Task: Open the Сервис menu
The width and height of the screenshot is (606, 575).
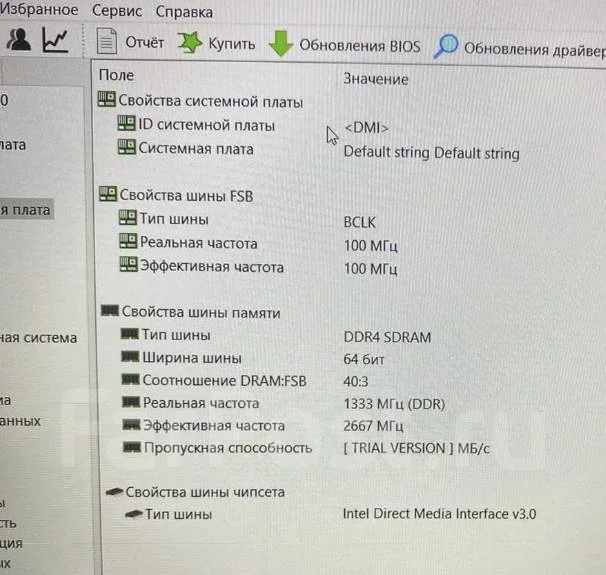Action: click(x=117, y=11)
